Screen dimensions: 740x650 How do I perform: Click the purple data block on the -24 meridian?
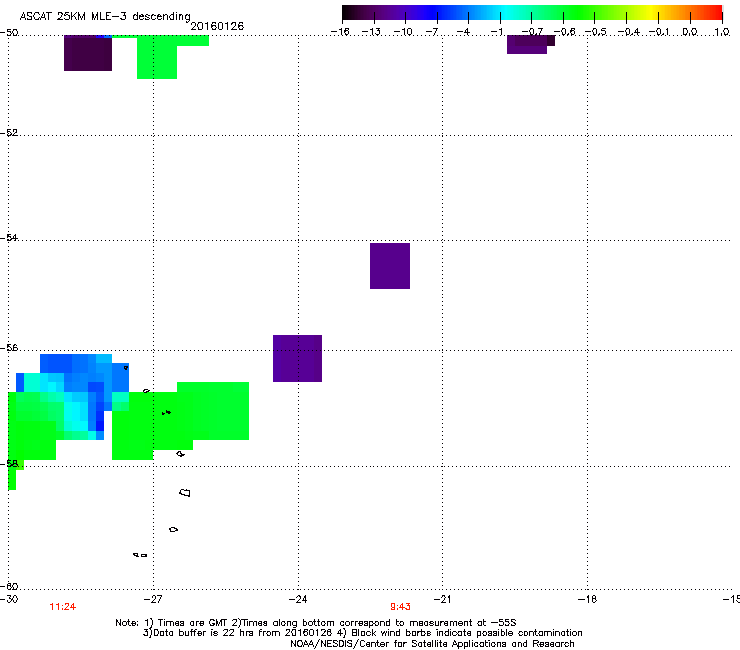(297, 358)
